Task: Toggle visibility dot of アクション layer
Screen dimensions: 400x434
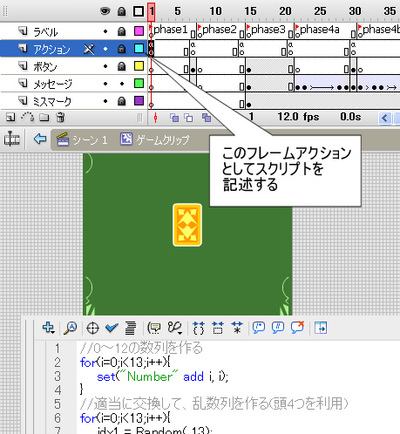Action: coord(105,49)
